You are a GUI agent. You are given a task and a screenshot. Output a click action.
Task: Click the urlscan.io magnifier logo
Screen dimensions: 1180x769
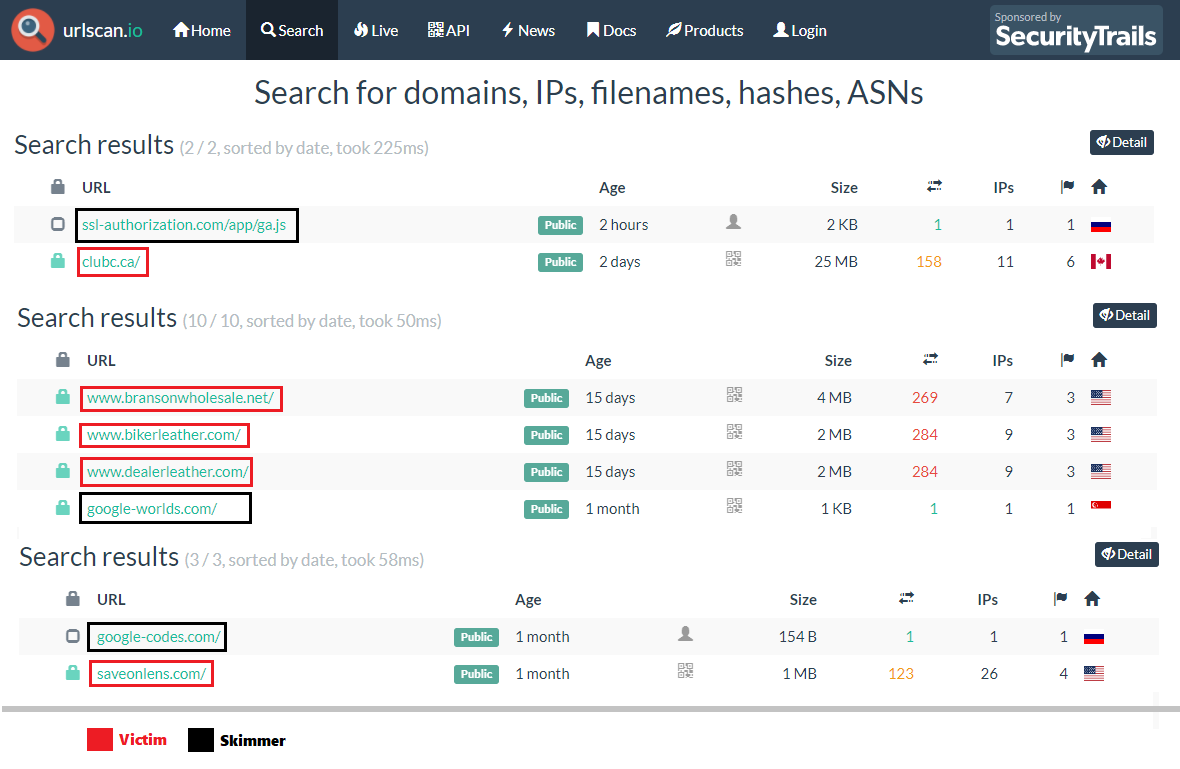tap(32, 29)
